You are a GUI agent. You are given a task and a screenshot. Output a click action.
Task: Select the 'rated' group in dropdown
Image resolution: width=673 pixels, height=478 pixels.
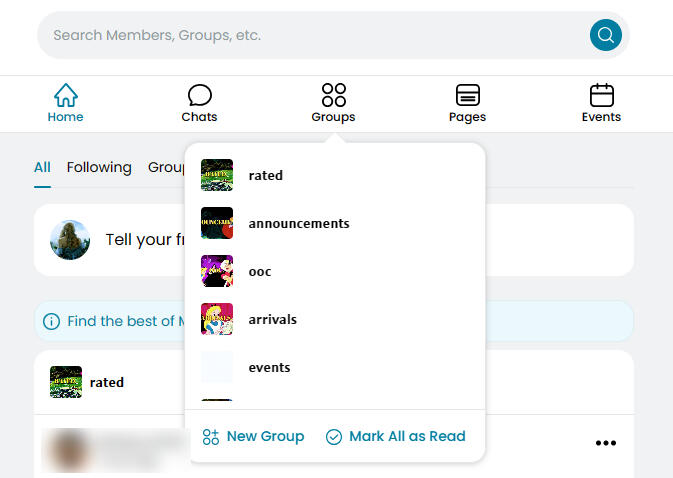pyautogui.click(x=265, y=175)
